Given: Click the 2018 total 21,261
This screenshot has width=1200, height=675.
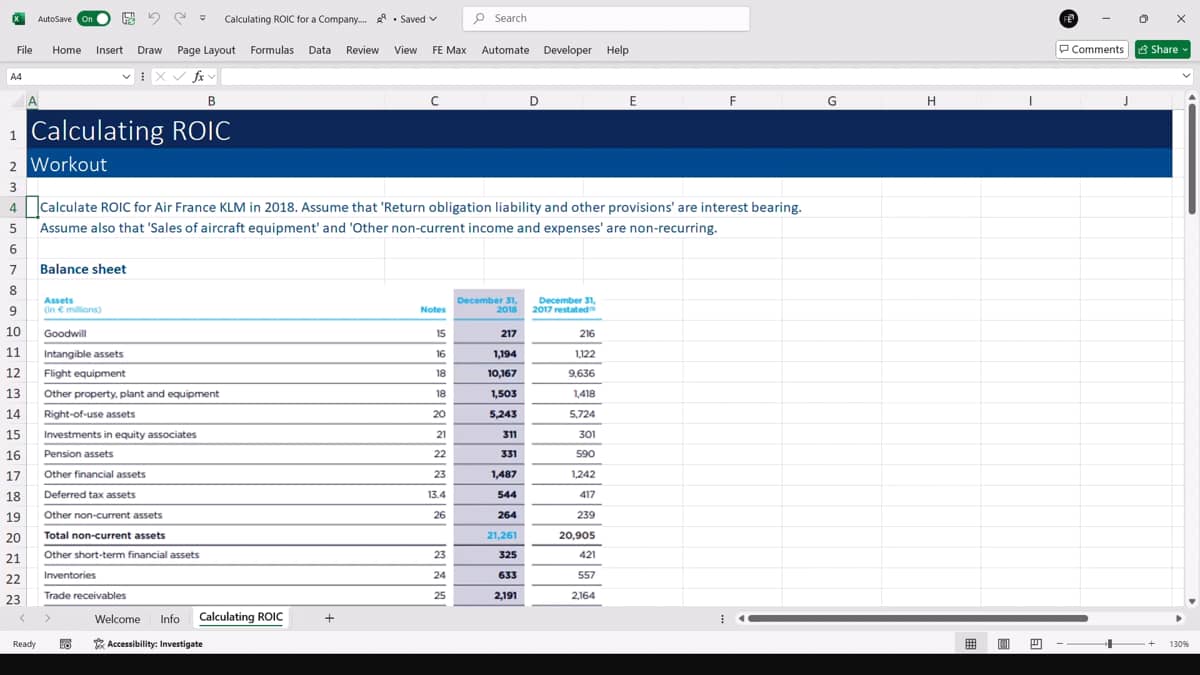Looking at the screenshot, I should 502,535.
